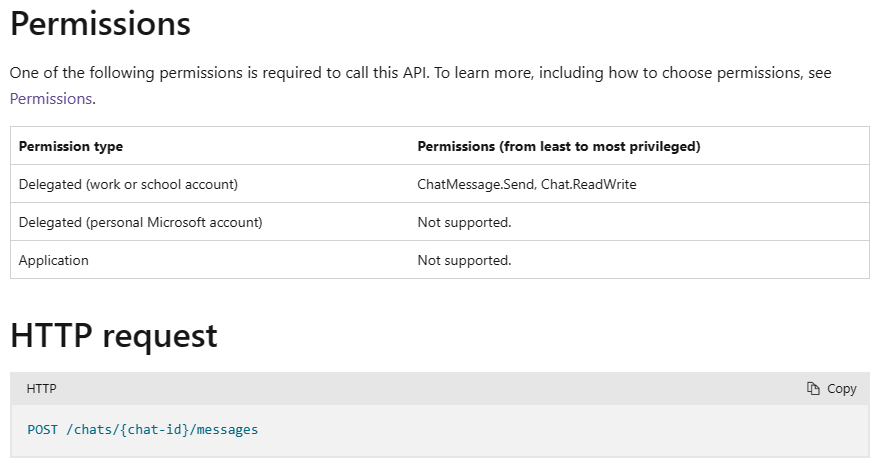
Task: Click the Copy icon in code block
Action: coord(813,388)
